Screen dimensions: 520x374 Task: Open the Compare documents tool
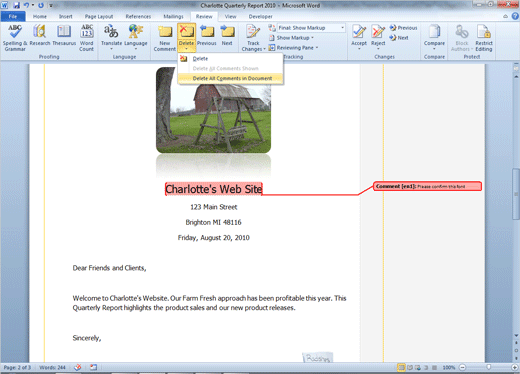434,38
